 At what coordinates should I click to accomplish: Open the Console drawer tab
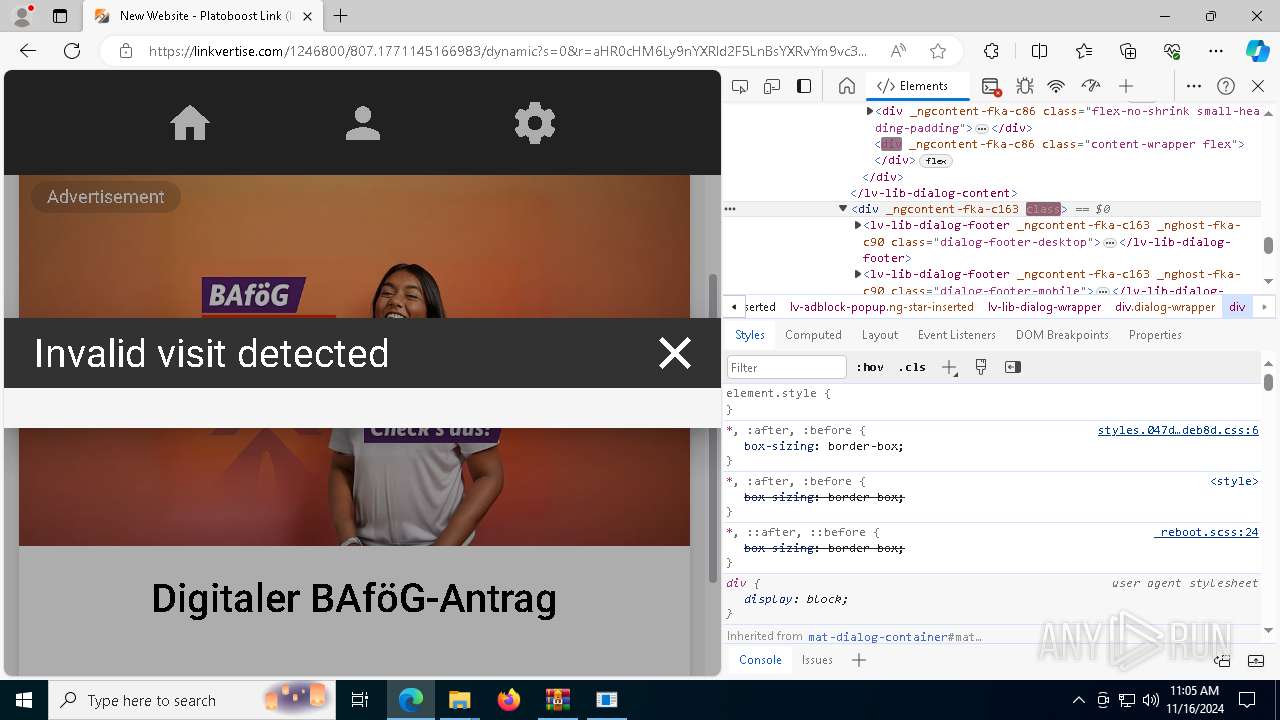pos(760,660)
